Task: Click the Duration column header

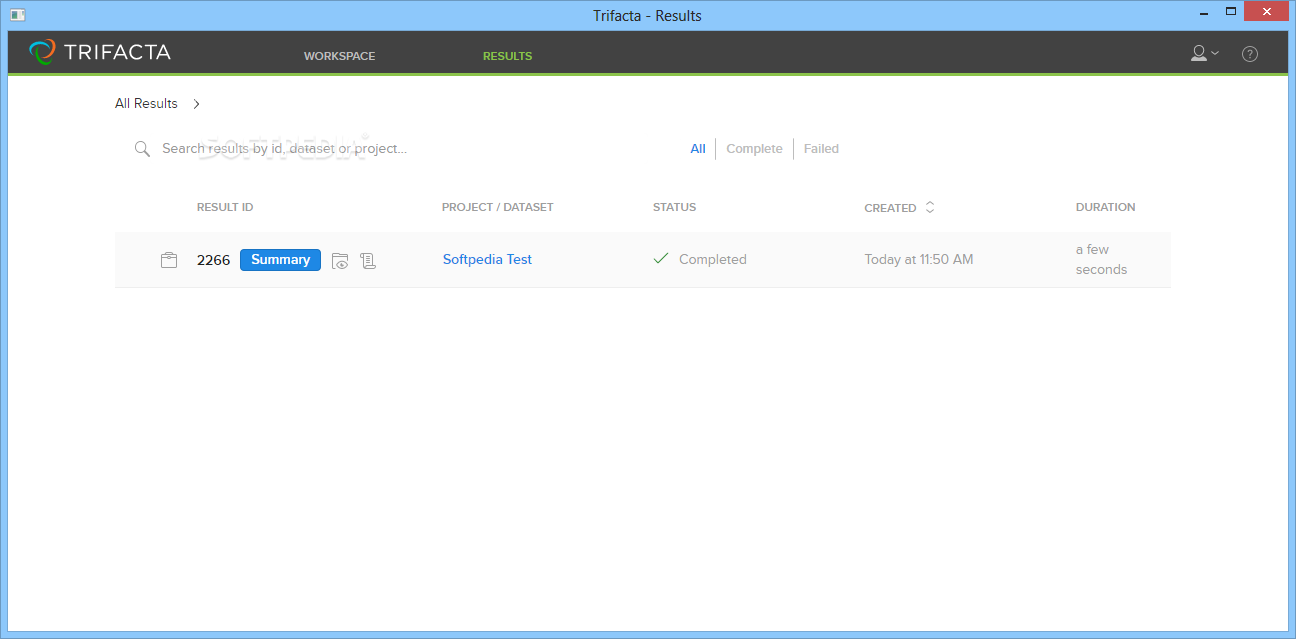Action: click(1105, 208)
